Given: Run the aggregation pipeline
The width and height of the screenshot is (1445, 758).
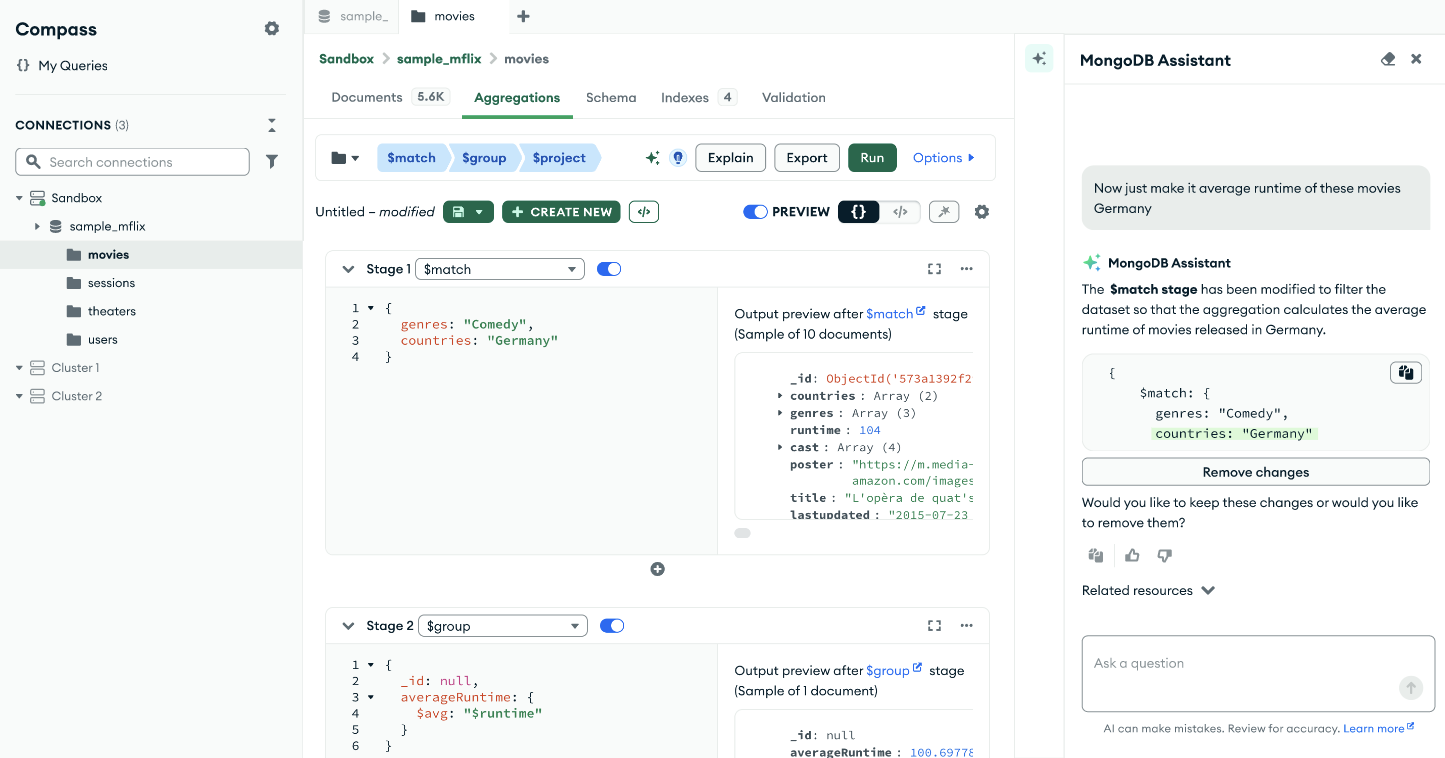Looking at the screenshot, I should coord(872,158).
